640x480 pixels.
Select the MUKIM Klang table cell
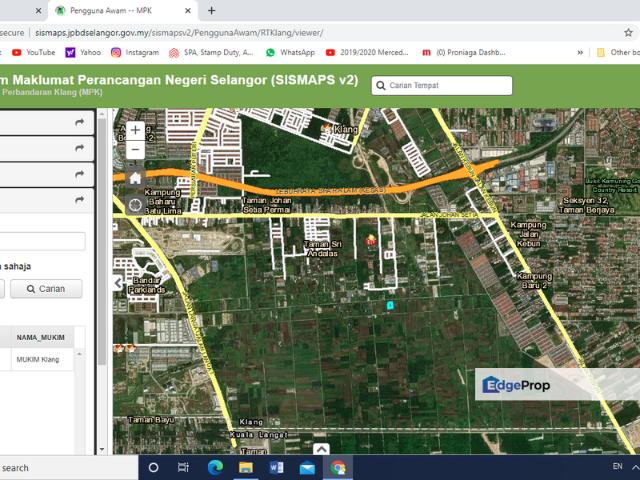coord(38,360)
